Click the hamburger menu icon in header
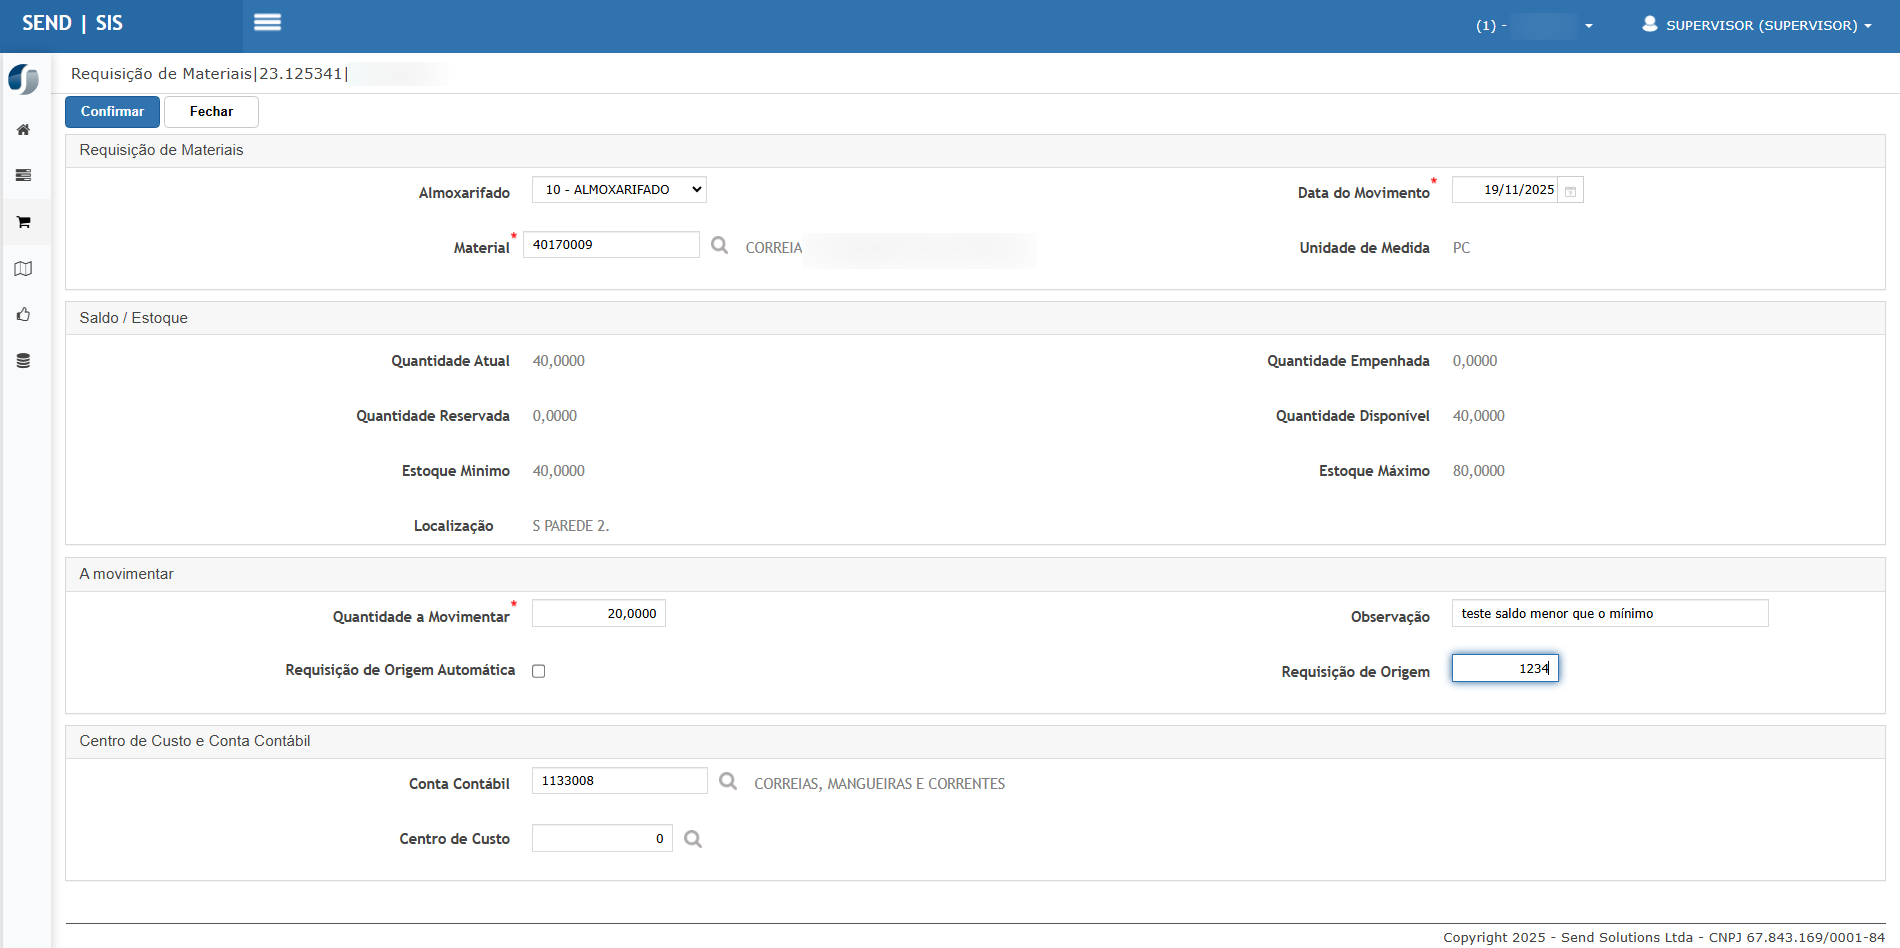This screenshot has height=948, width=1900. (267, 23)
